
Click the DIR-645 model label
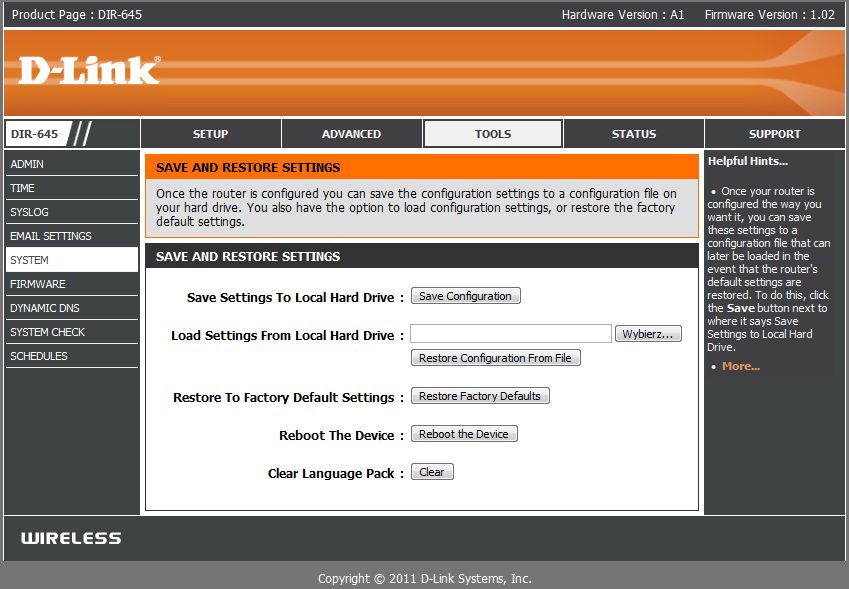pos(35,134)
